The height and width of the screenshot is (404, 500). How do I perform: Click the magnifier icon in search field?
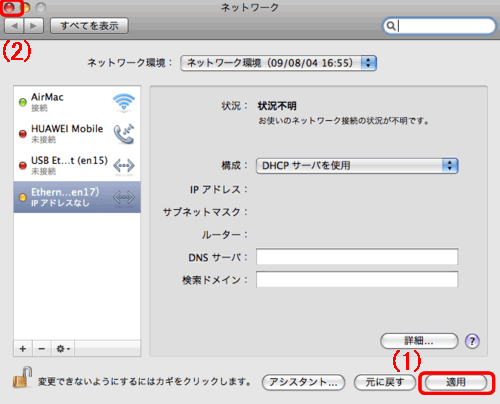pos(391,26)
